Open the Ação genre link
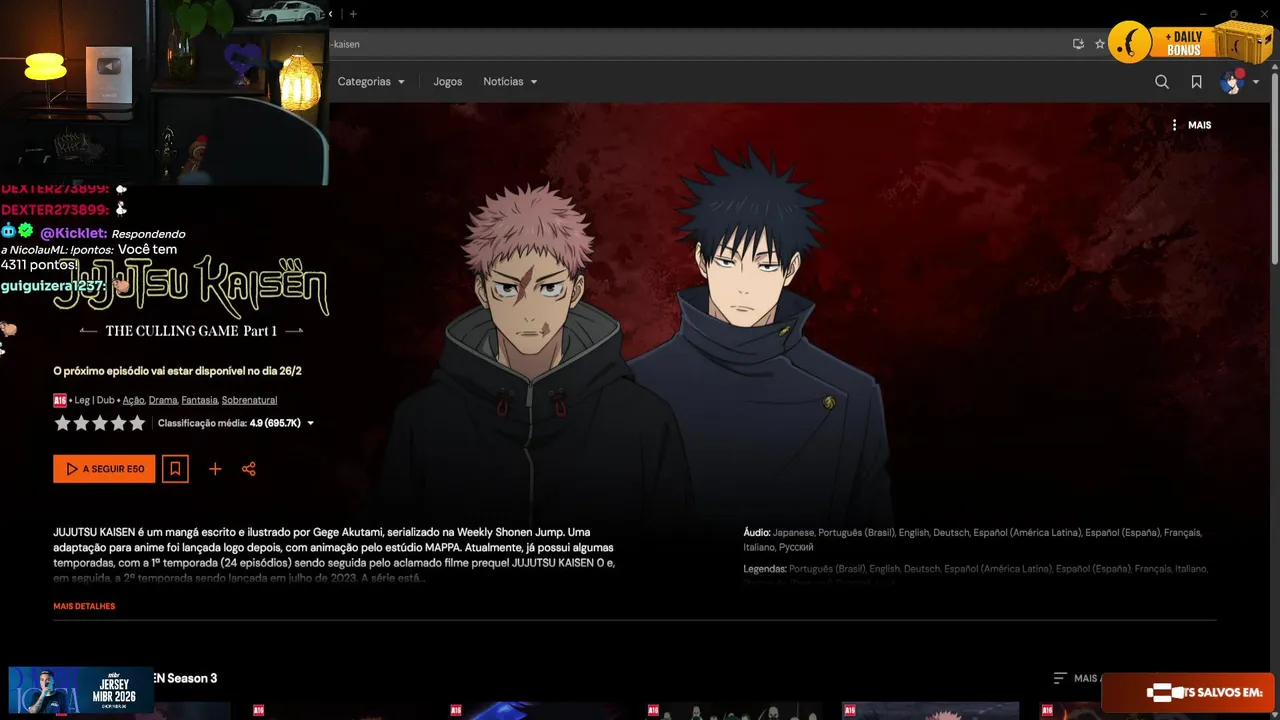The image size is (1280, 720). 133,400
